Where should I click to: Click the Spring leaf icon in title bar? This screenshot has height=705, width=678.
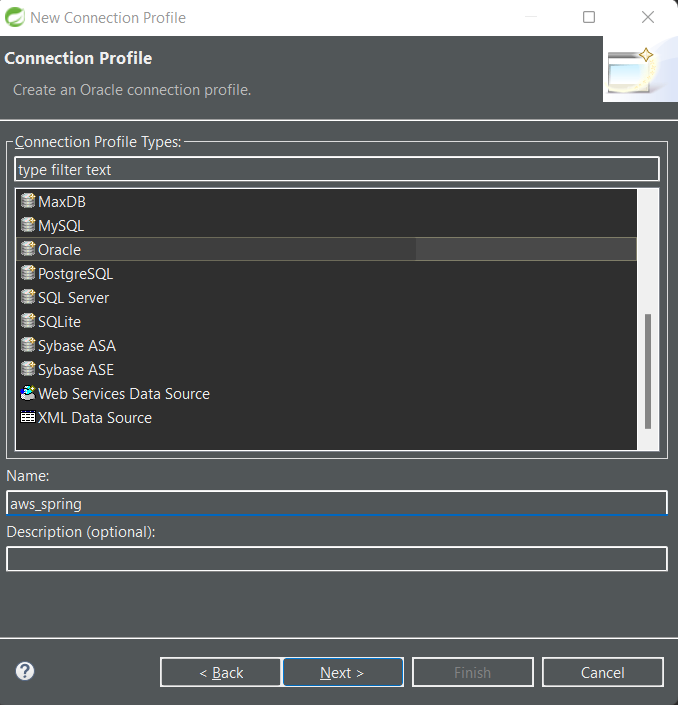tap(15, 18)
